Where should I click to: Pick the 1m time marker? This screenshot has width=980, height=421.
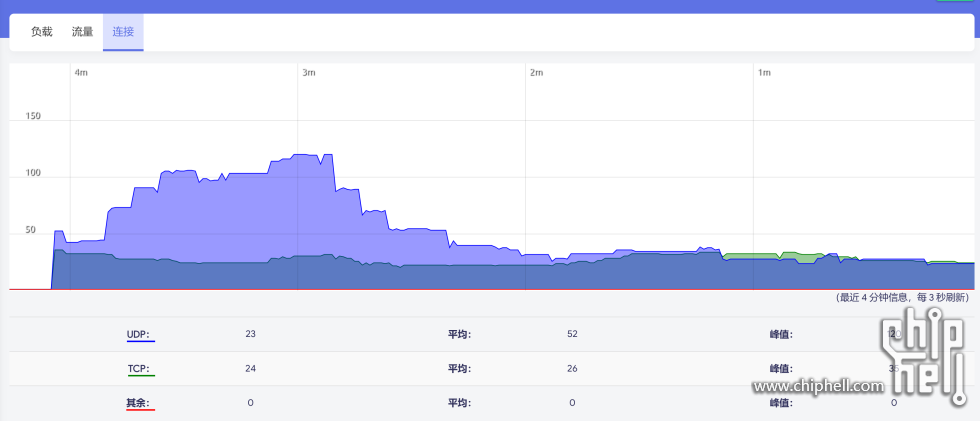[x=764, y=73]
